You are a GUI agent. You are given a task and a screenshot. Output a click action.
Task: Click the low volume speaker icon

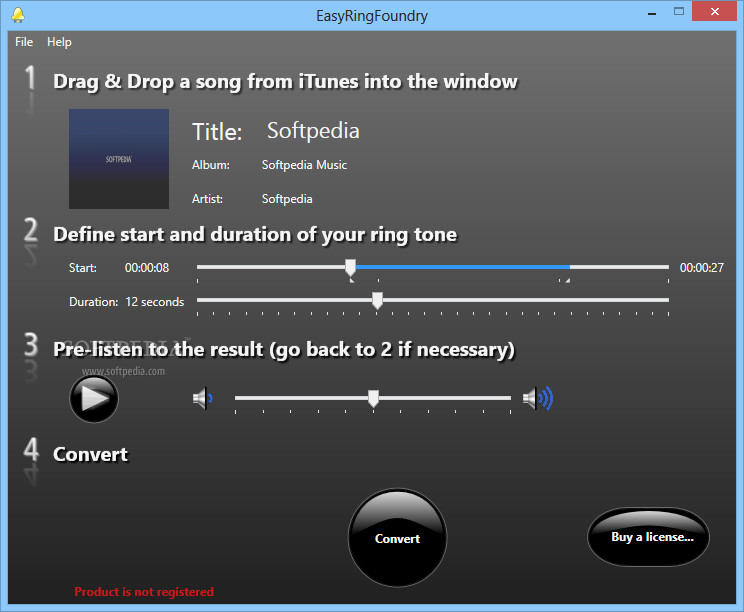coord(202,398)
